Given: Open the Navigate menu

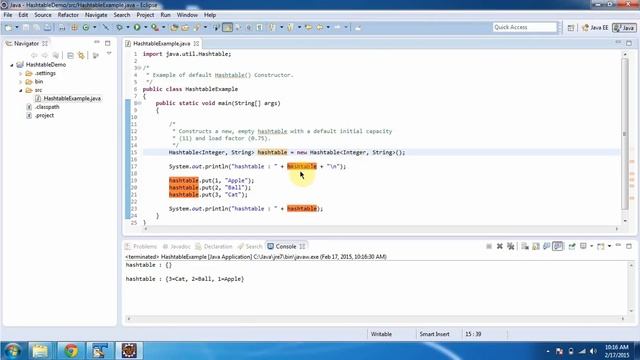Looking at the screenshot, I should 96,15.
